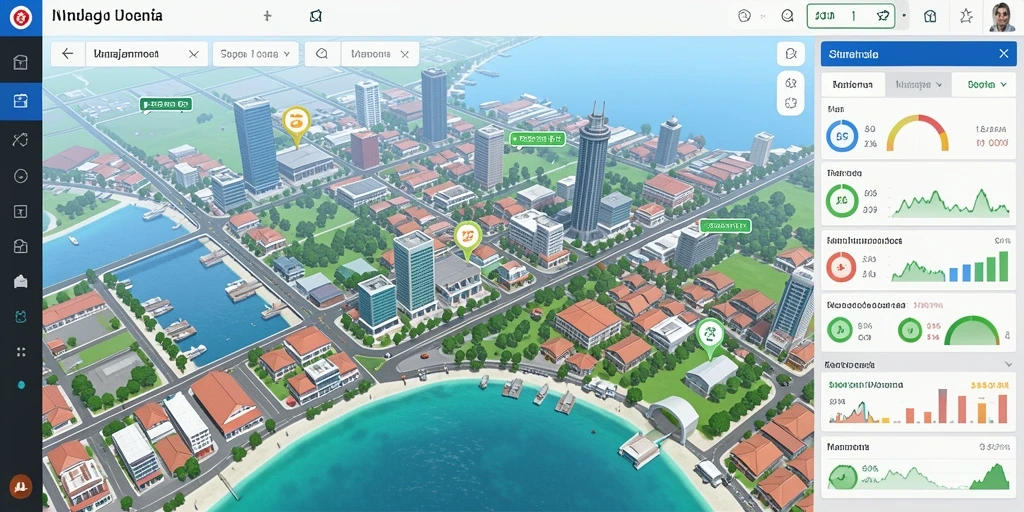
Task: Click the green half-dome gauge in fourth card
Action: (x=972, y=330)
